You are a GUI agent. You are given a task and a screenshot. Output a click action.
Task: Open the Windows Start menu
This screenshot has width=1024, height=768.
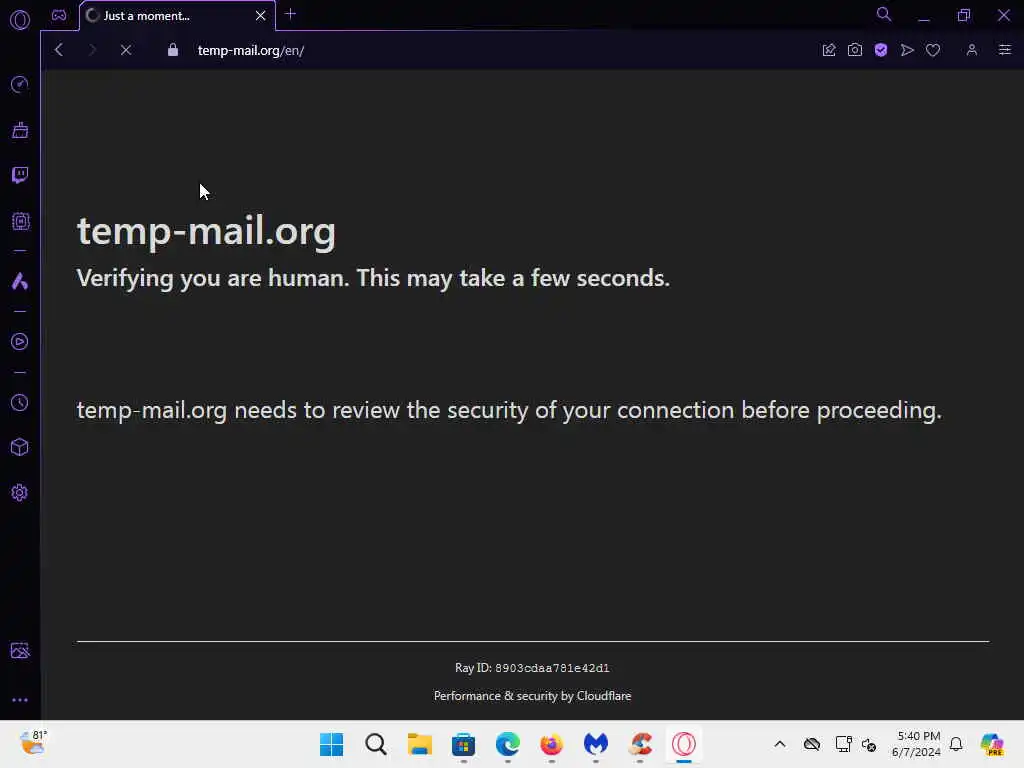coord(331,744)
